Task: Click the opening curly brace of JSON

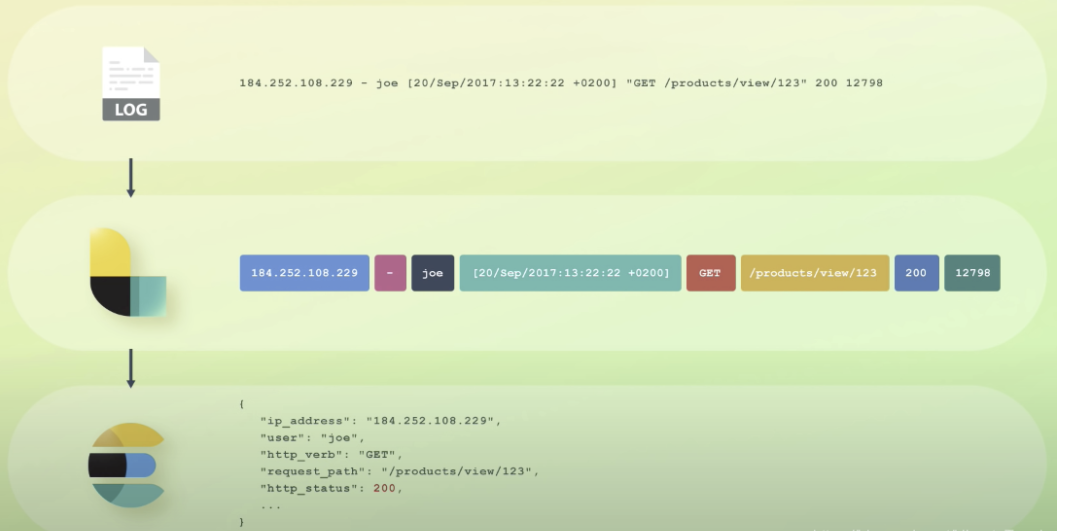Action: (x=241, y=404)
